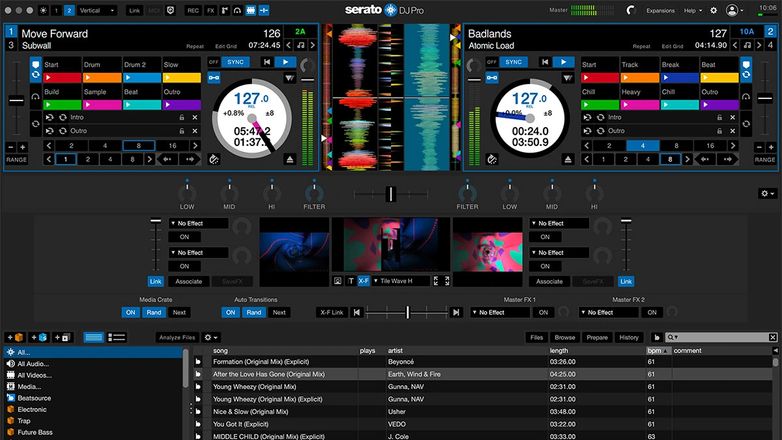Click the REC recording panel button
The width and height of the screenshot is (782, 440).
[193, 10]
